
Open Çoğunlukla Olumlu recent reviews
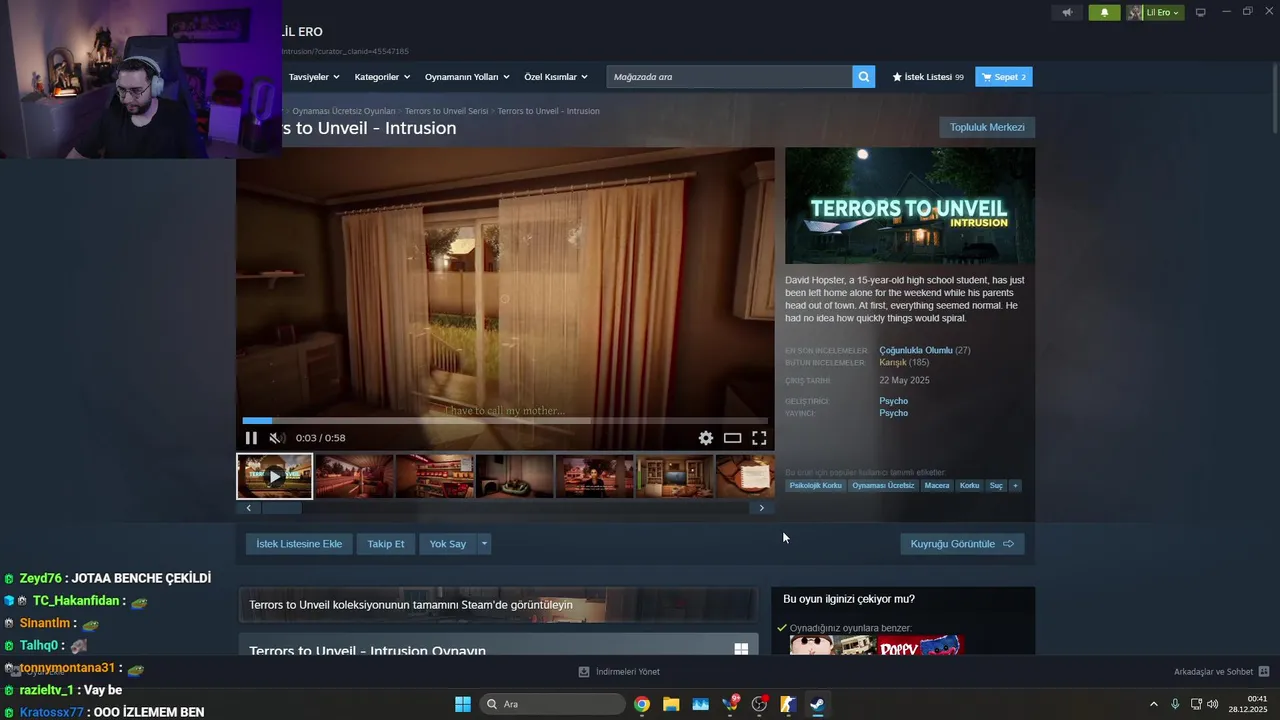pyautogui.click(x=916, y=350)
